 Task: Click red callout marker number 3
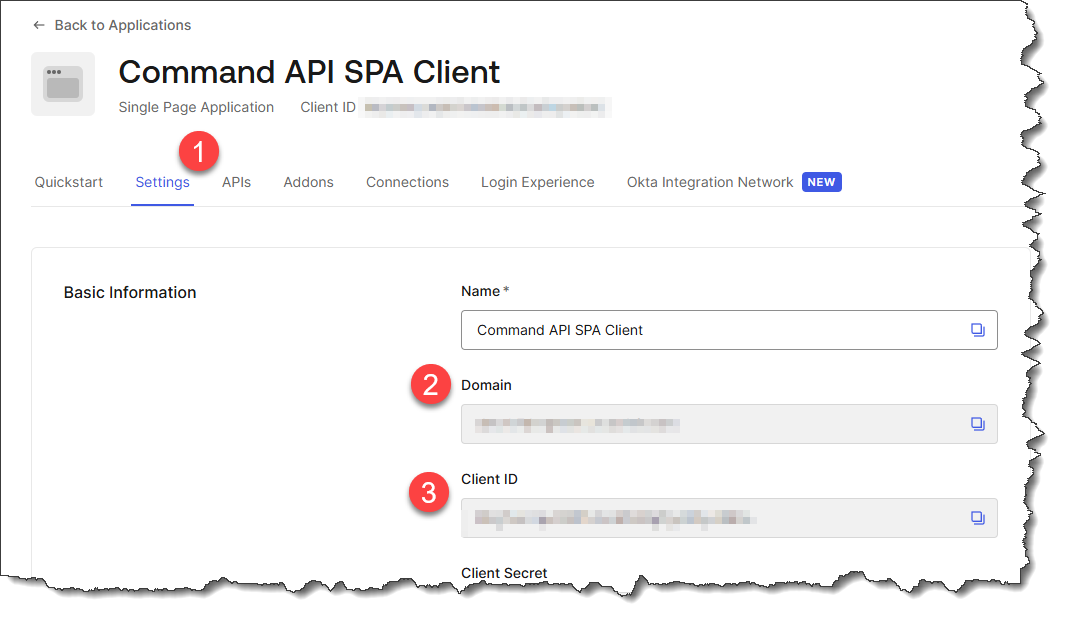(428, 493)
